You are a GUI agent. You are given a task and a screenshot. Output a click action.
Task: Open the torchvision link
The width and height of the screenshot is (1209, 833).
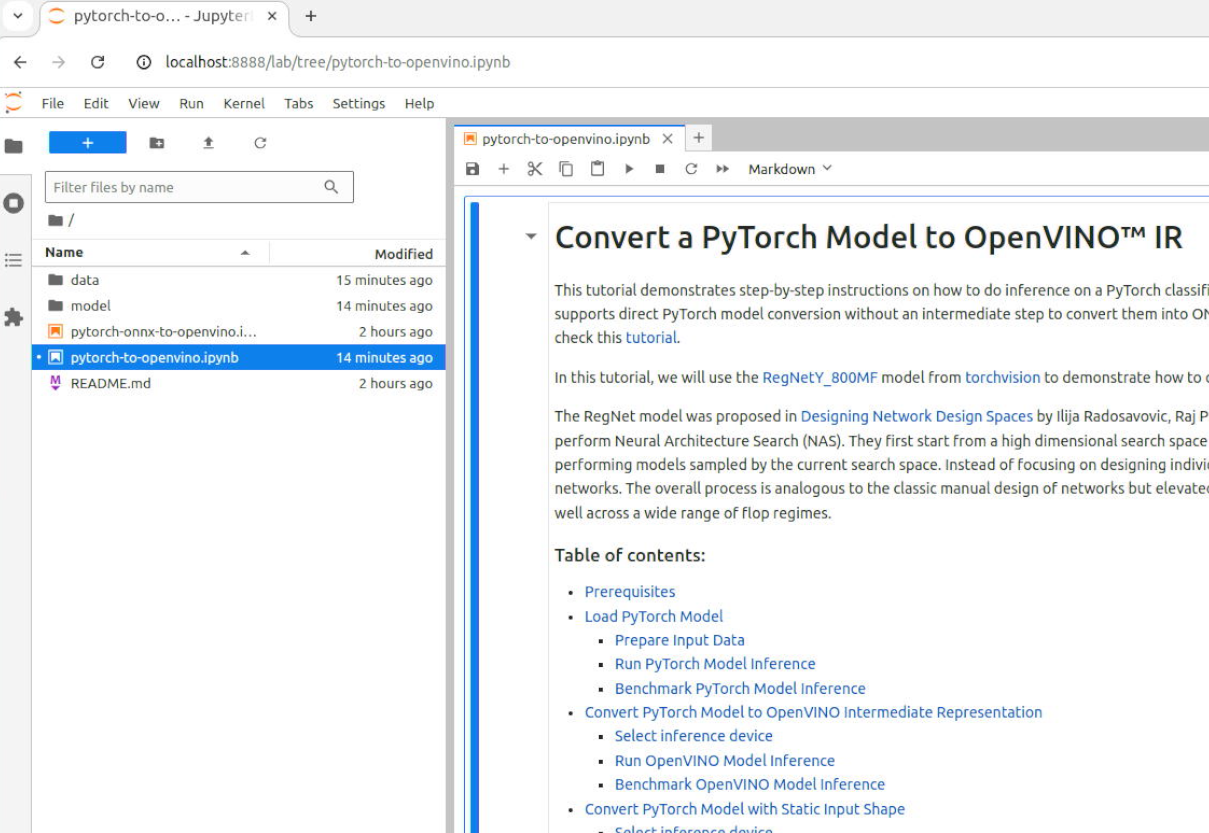1003,378
